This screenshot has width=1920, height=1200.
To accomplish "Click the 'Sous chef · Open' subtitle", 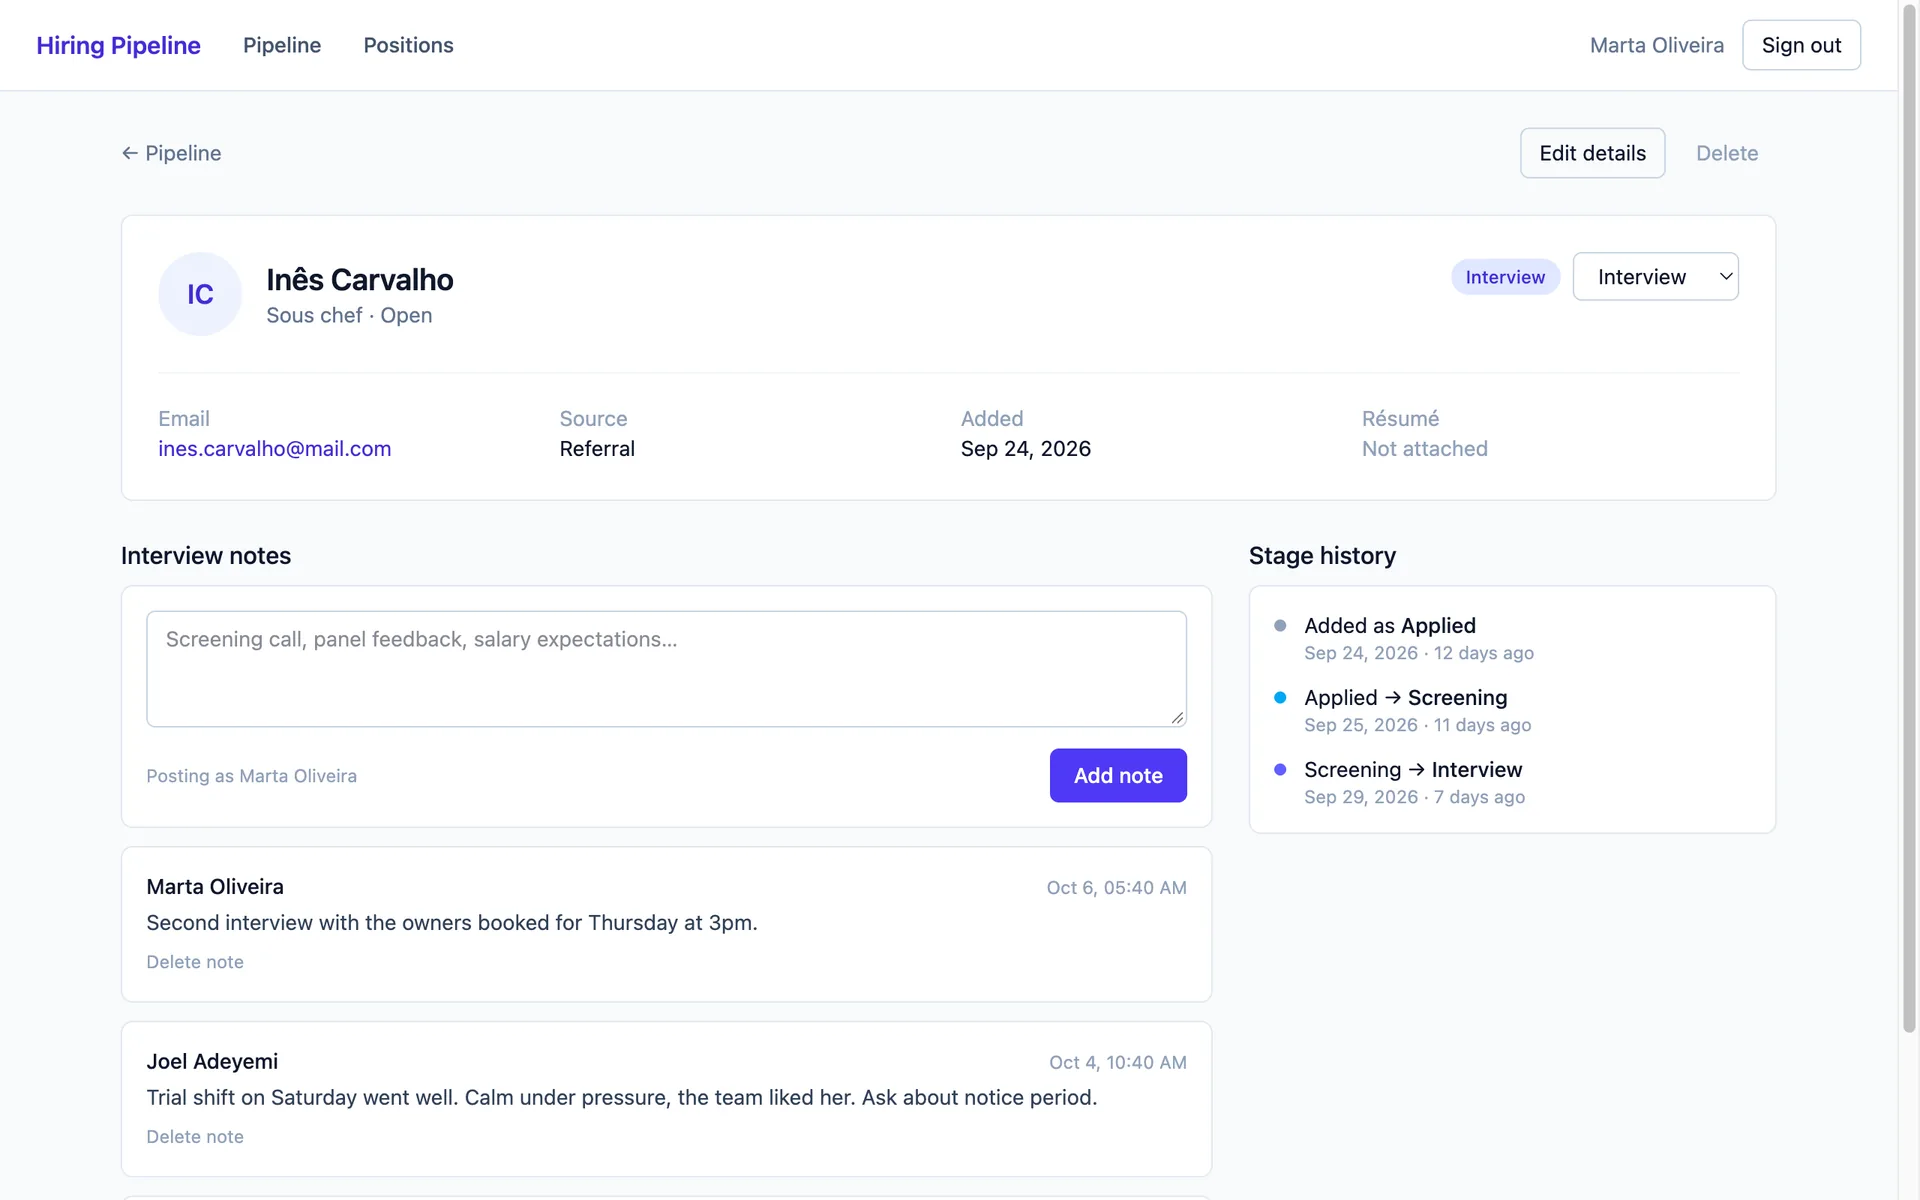I will [x=349, y=315].
